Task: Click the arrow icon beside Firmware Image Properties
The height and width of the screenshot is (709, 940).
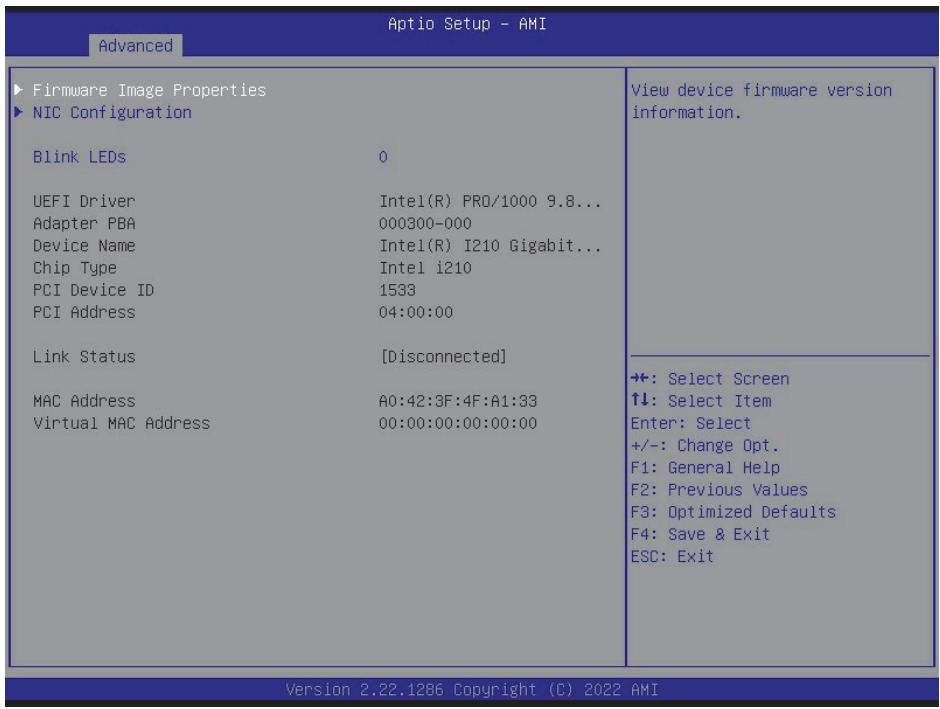Action: (x=19, y=90)
